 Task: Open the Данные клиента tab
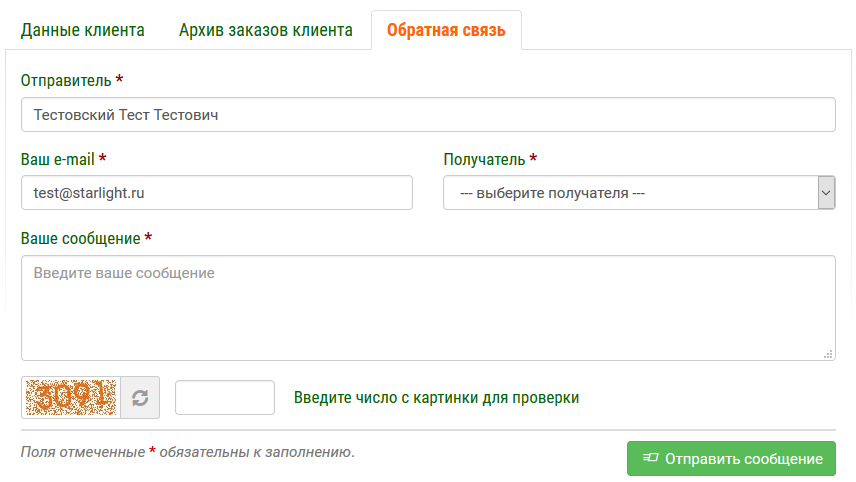click(x=82, y=30)
